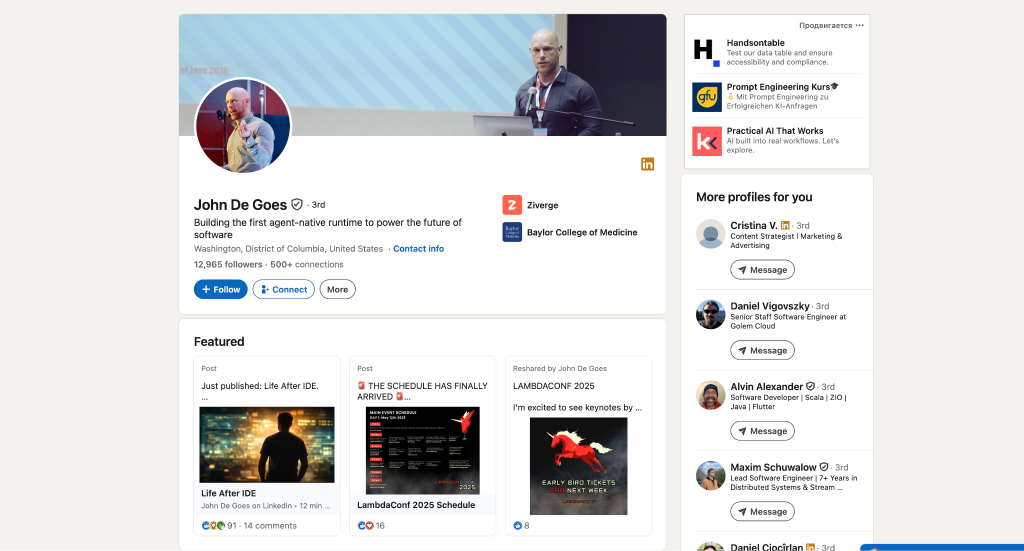
Task: Click the verification shield beside John De Goes
Action: pos(296,204)
